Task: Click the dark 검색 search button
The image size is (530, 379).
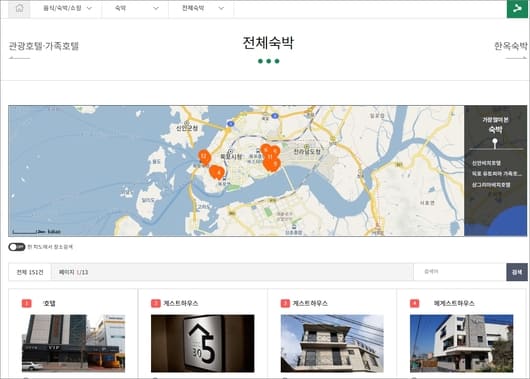Action: (x=517, y=272)
